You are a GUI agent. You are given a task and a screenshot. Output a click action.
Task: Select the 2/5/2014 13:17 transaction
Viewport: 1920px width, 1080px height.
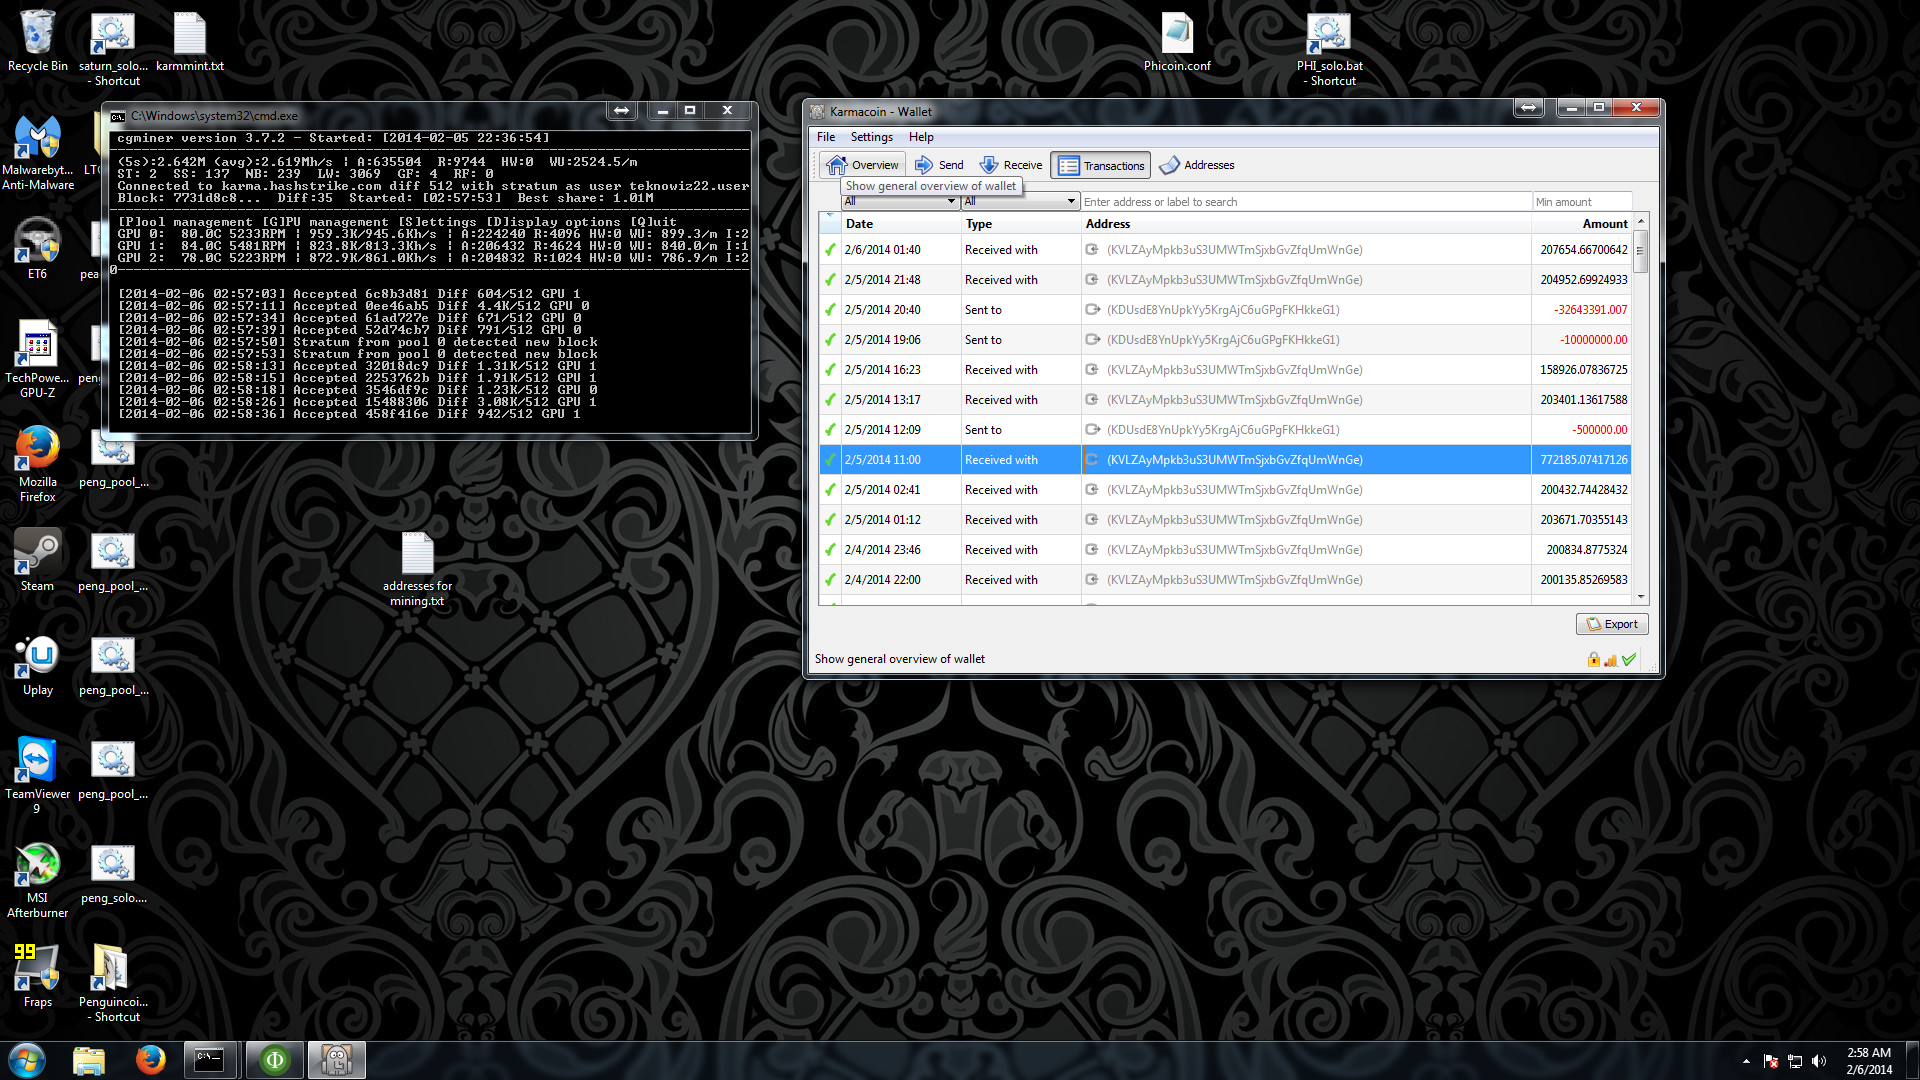[1225, 400]
